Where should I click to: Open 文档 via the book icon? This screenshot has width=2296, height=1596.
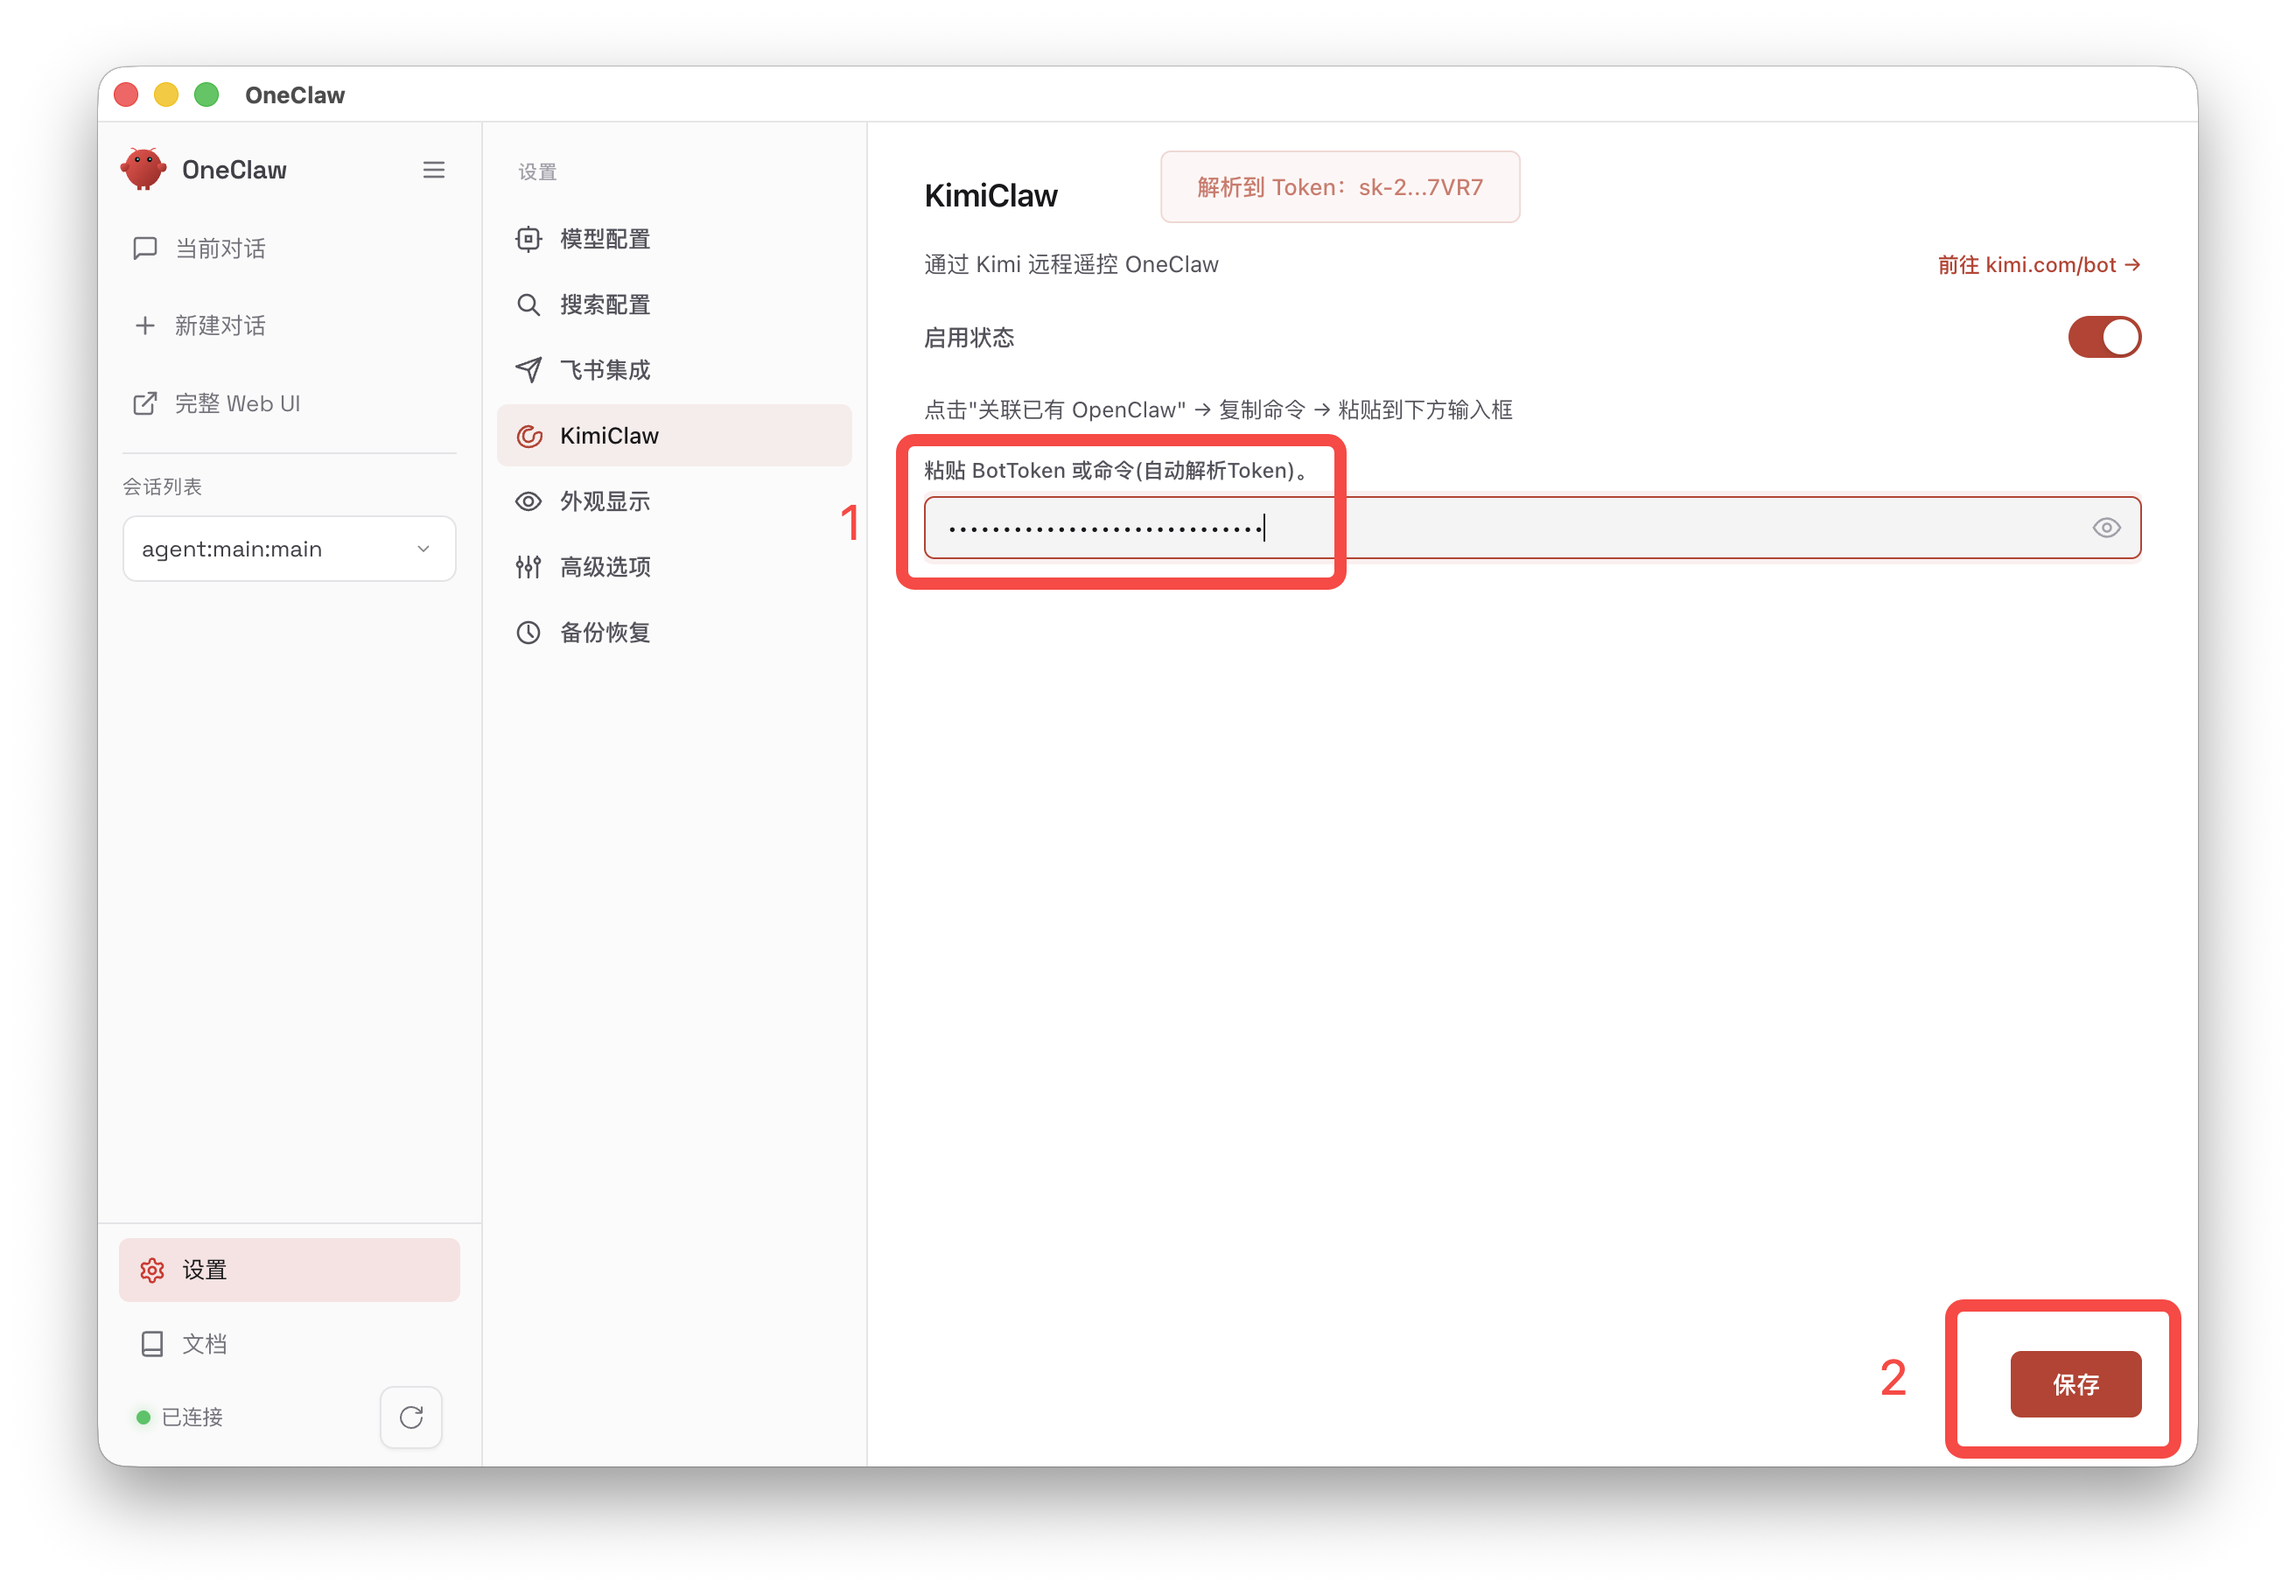152,1343
